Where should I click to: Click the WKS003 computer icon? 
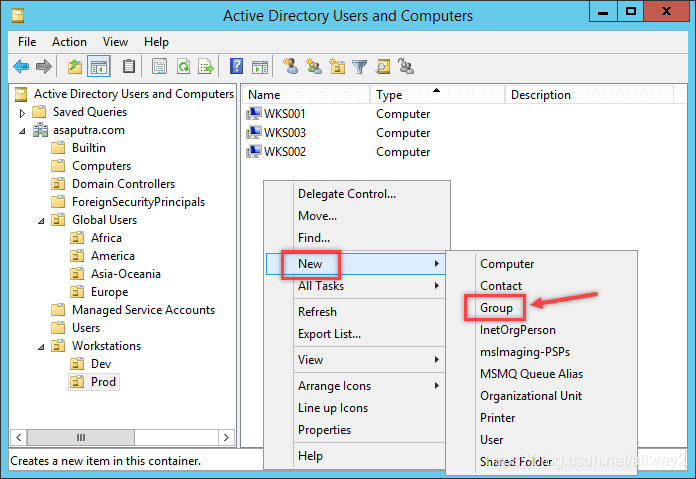click(x=254, y=132)
